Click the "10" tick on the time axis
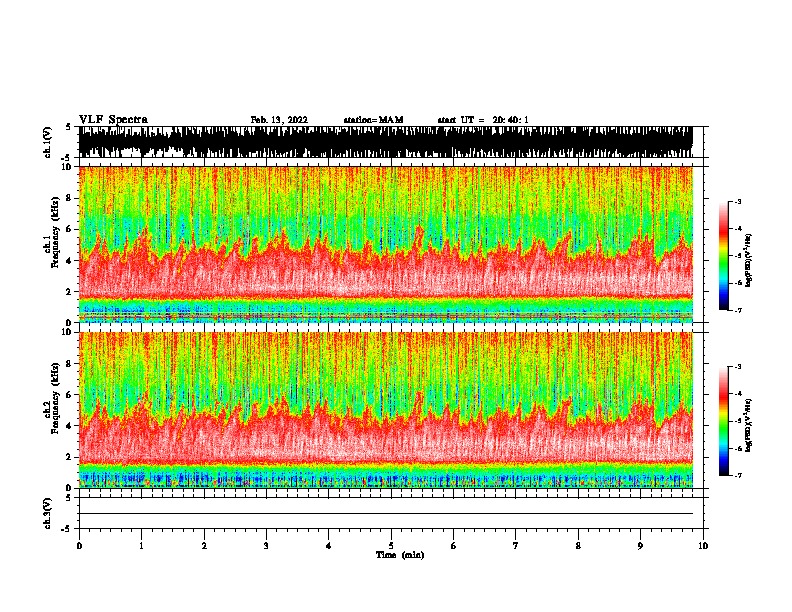 703,546
